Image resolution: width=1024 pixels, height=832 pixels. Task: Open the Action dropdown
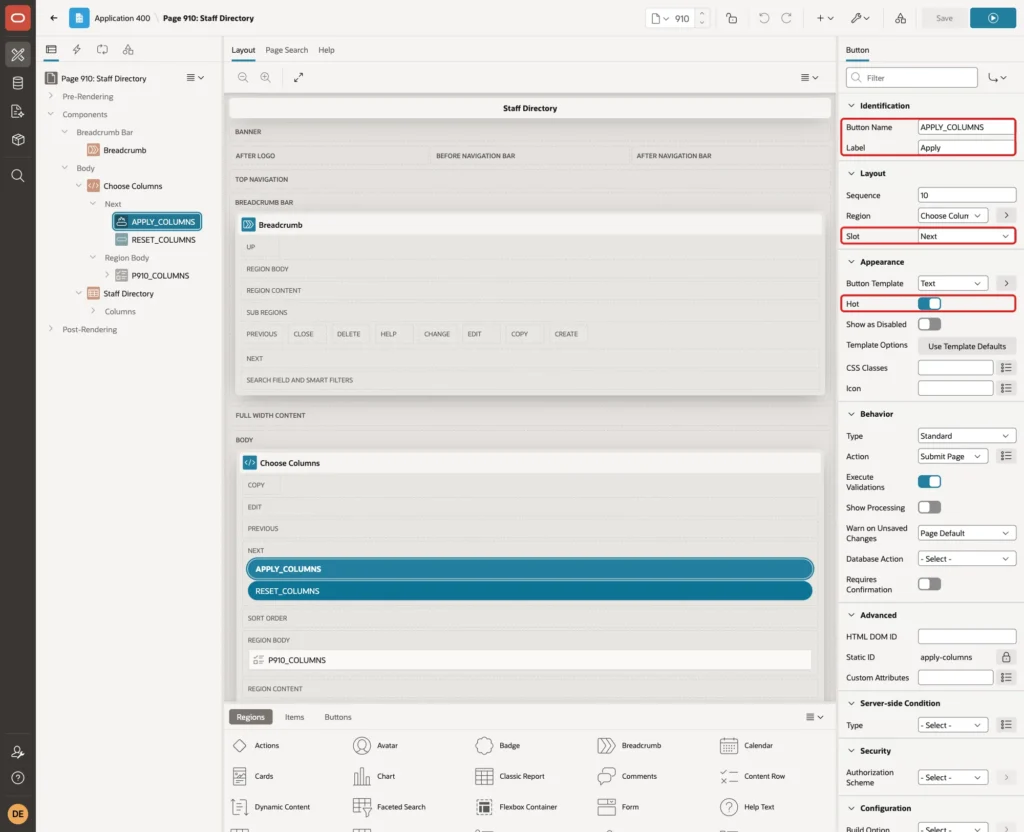[x=952, y=456]
